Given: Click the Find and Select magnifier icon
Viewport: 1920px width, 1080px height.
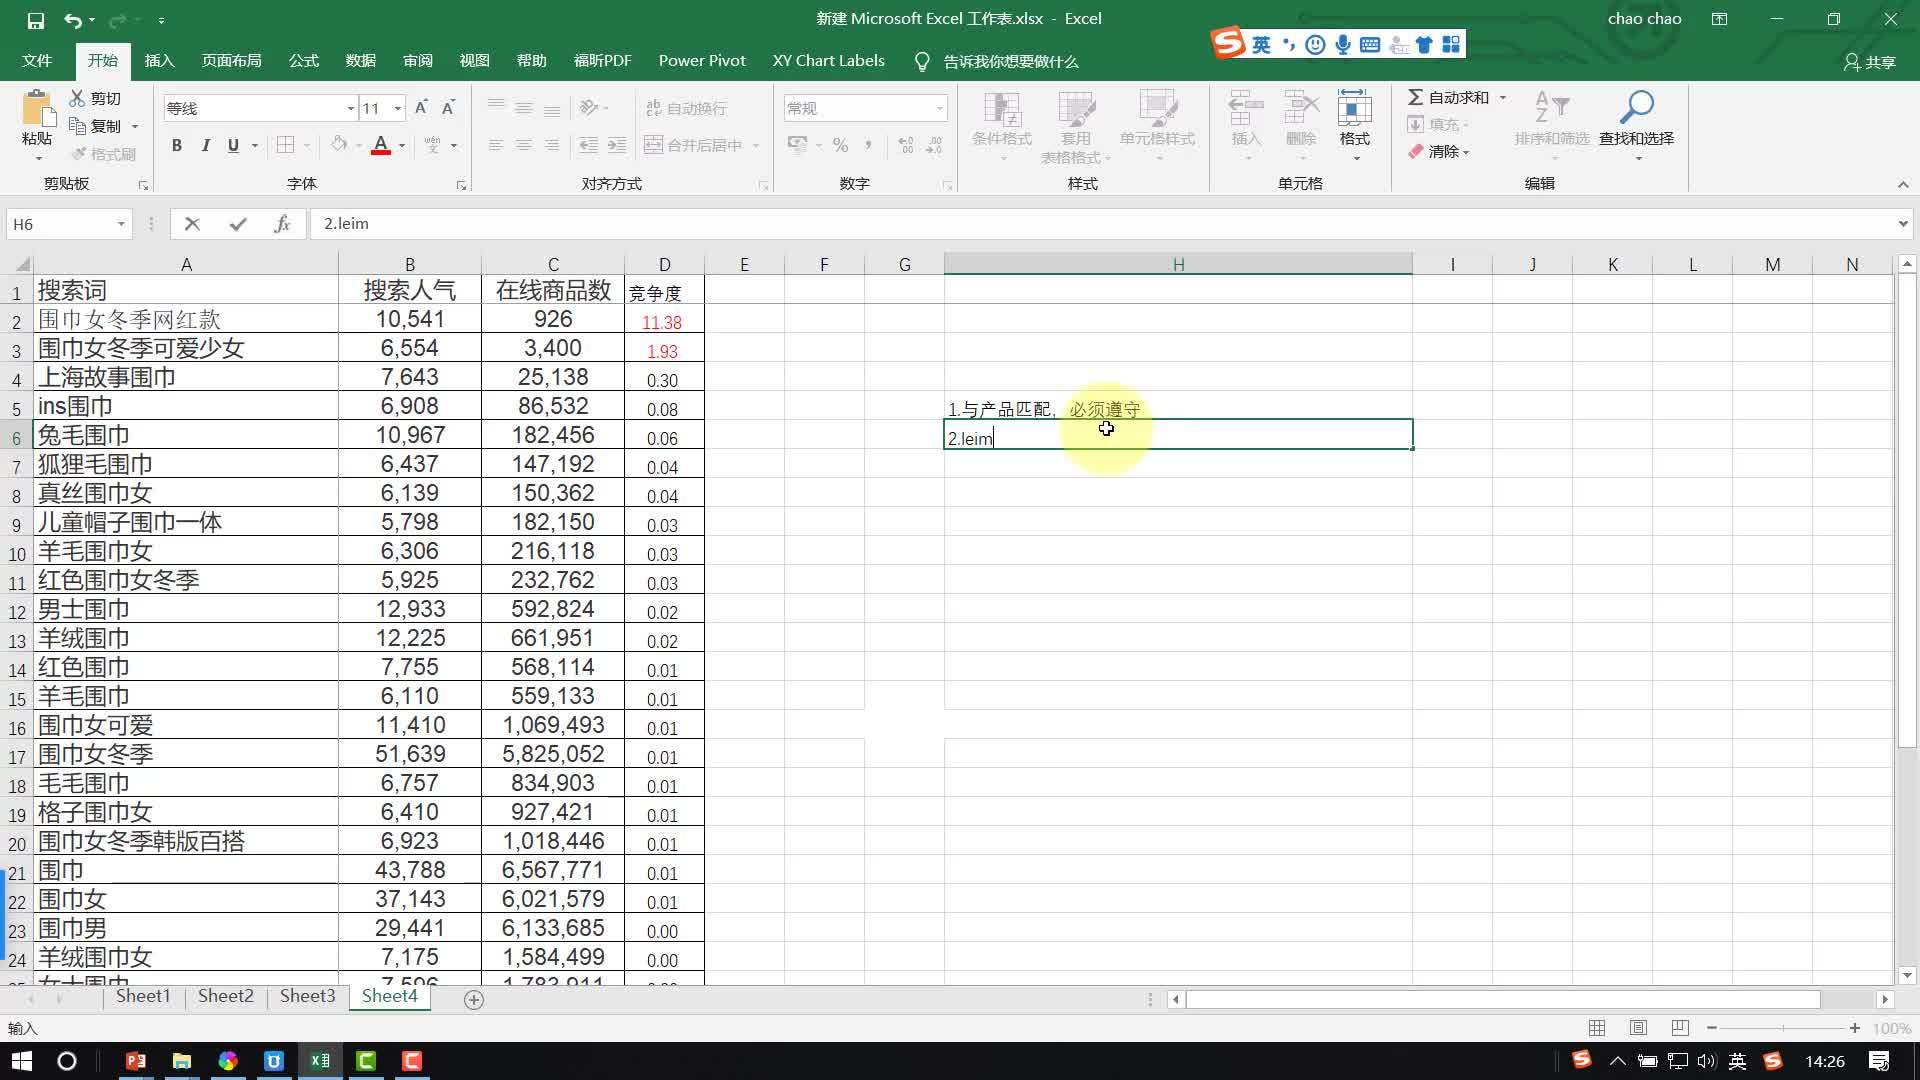Looking at the screenshot, I should [x=1636, y=107].
